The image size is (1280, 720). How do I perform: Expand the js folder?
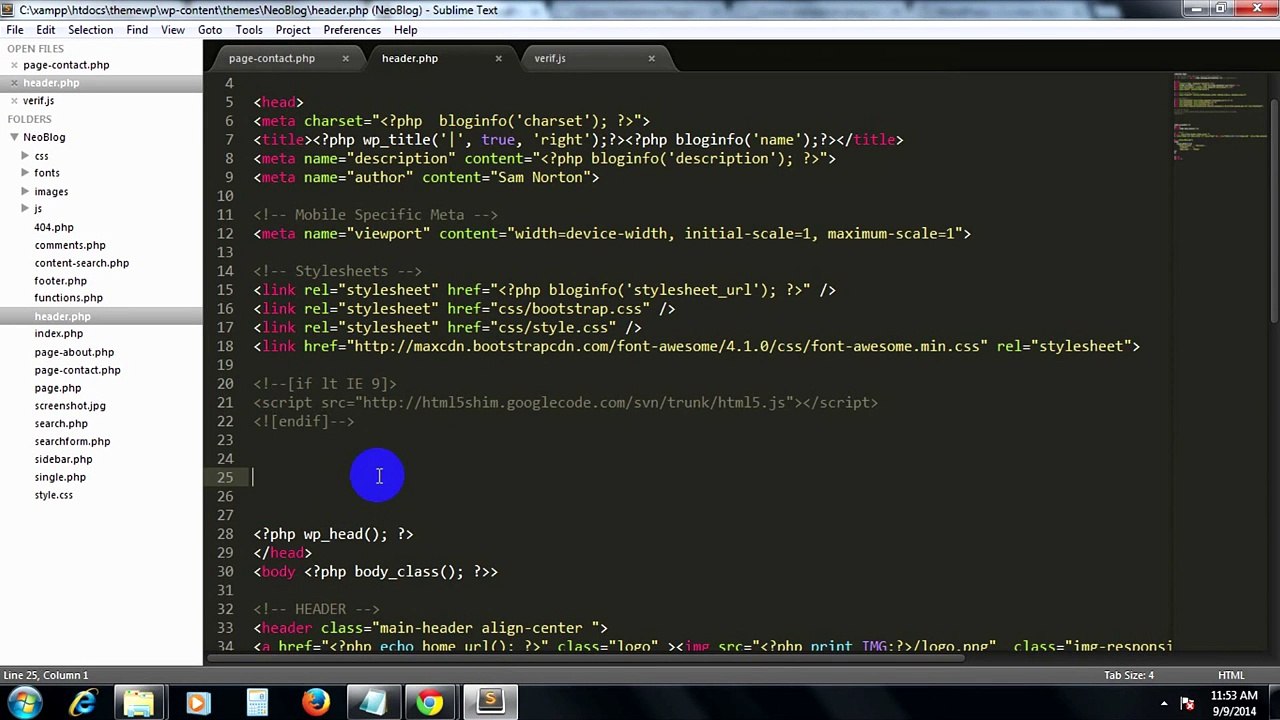(25, 208)
